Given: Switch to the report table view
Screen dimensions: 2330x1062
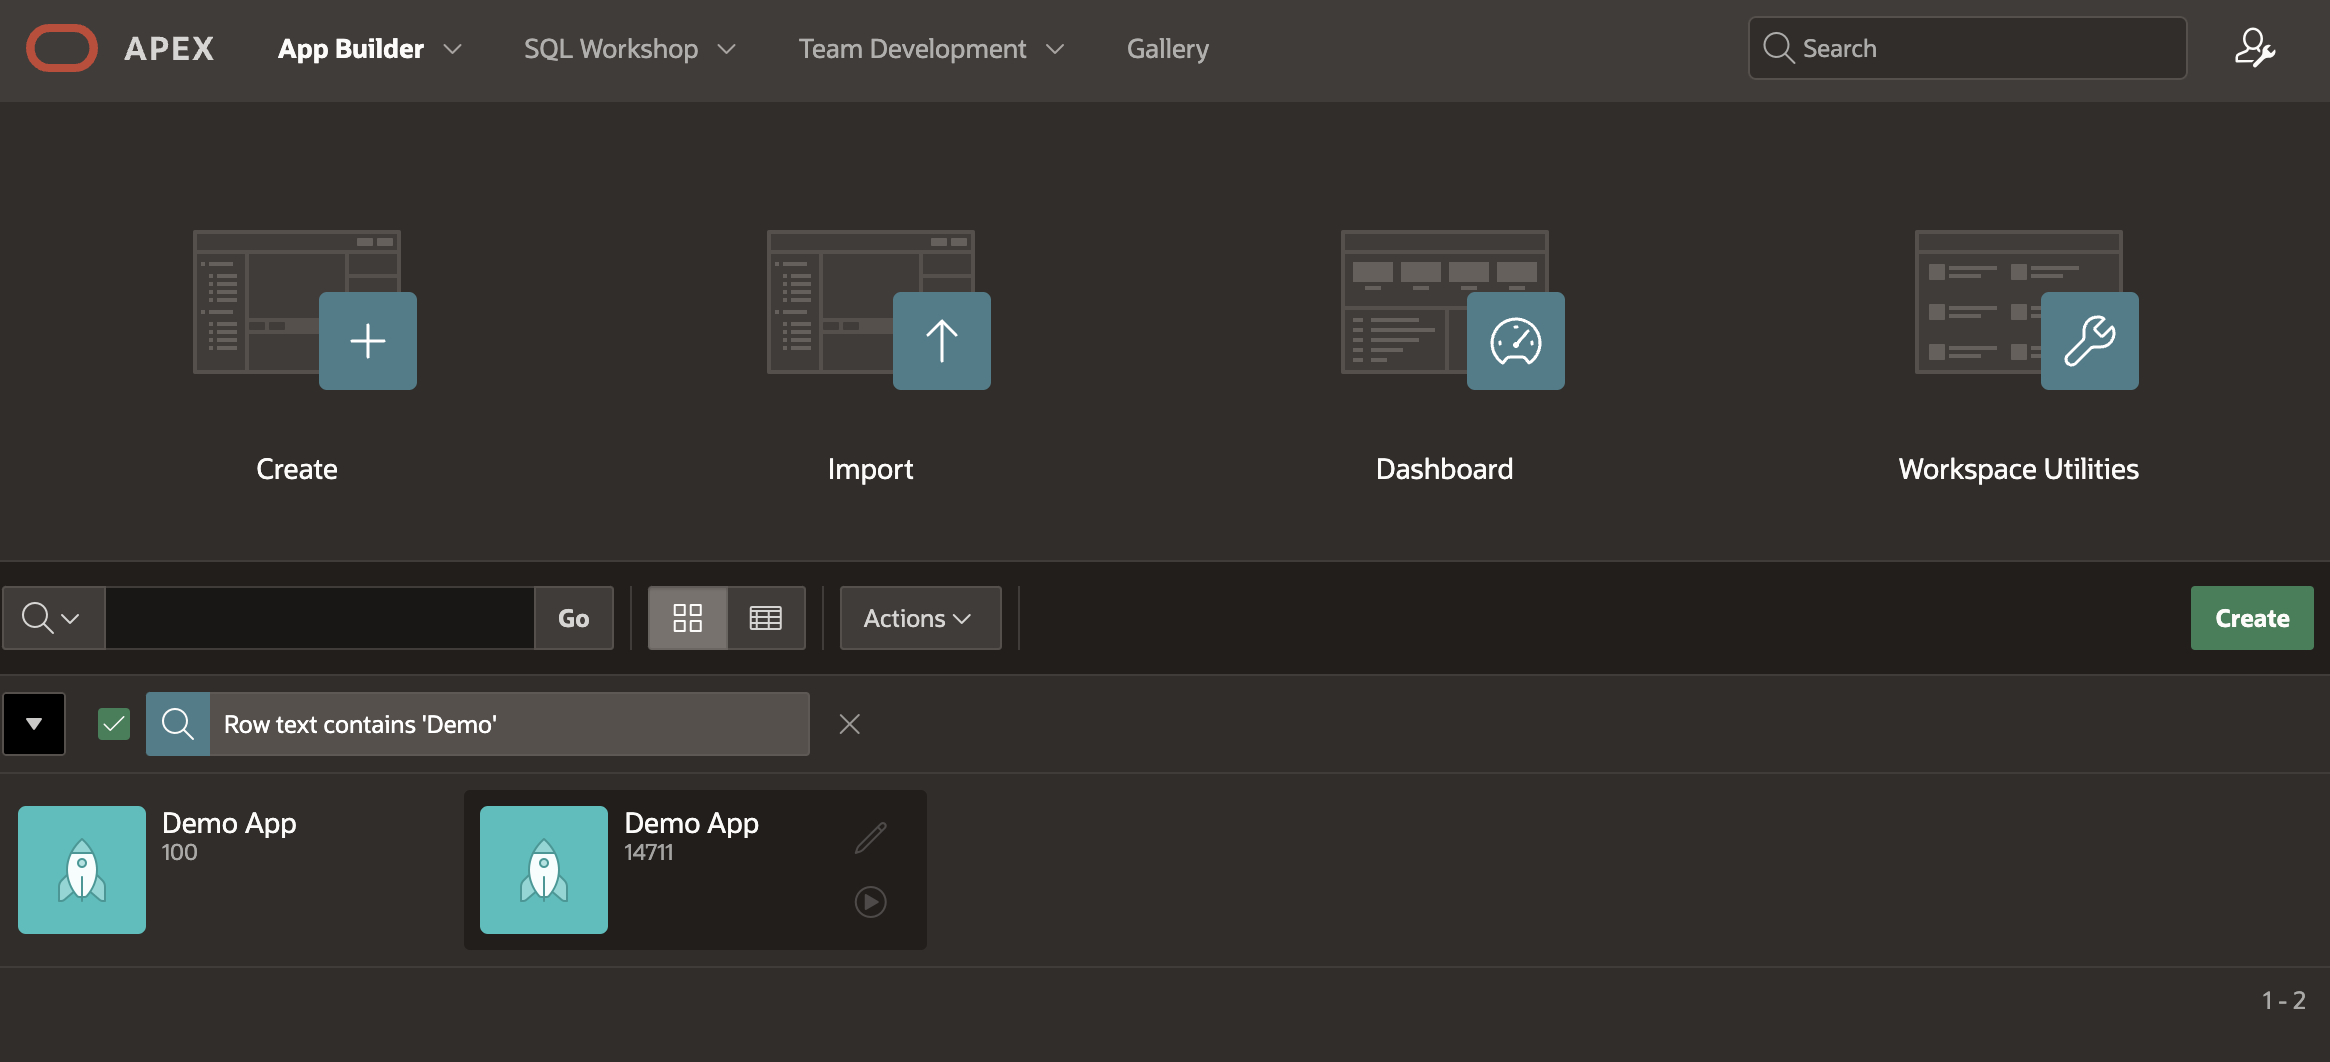Looking at the screenshot, I should [766, 618].
